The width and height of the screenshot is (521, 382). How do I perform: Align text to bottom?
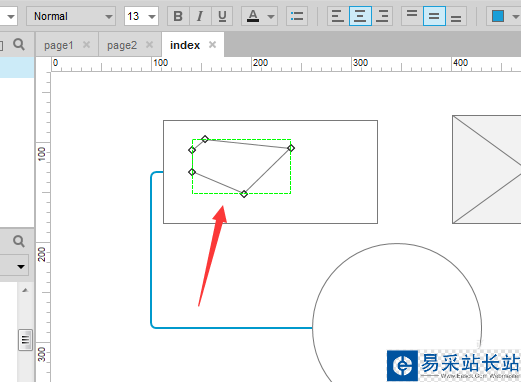pos(456,16)
